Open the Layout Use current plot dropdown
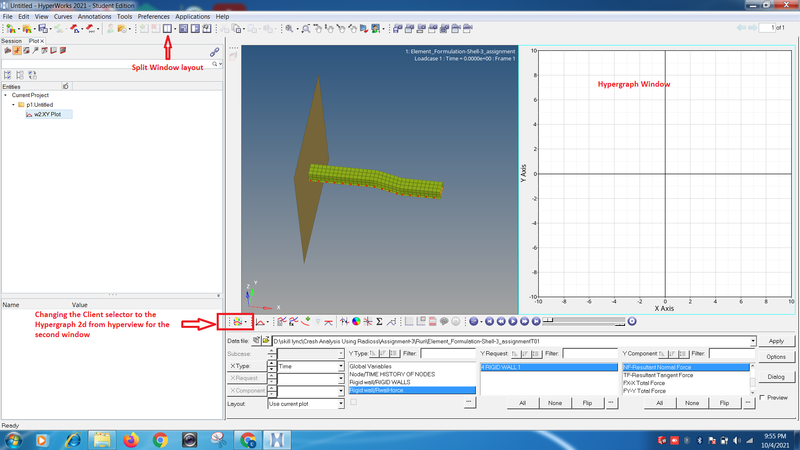The width and height of the screenshot is (800, 450). (341, 404)
